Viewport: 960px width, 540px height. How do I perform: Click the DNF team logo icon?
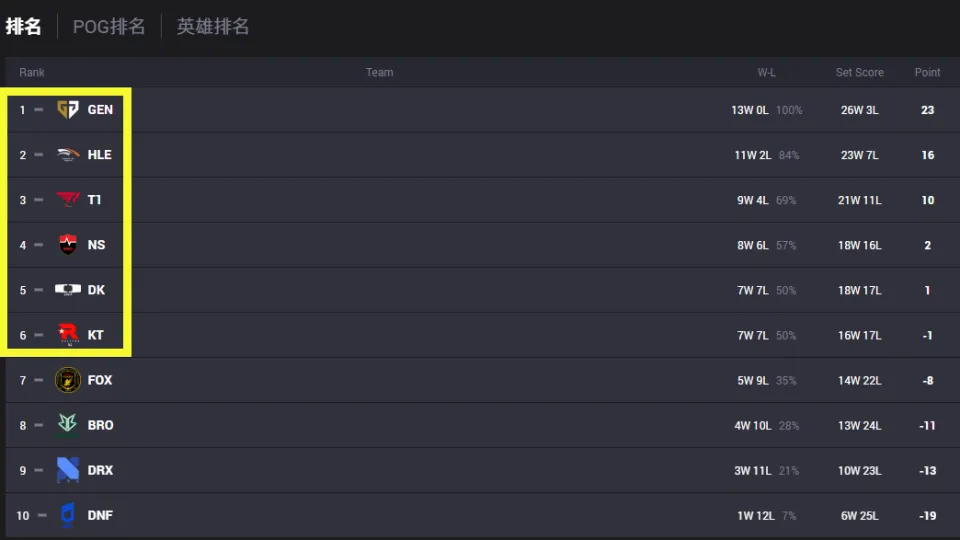68,515
